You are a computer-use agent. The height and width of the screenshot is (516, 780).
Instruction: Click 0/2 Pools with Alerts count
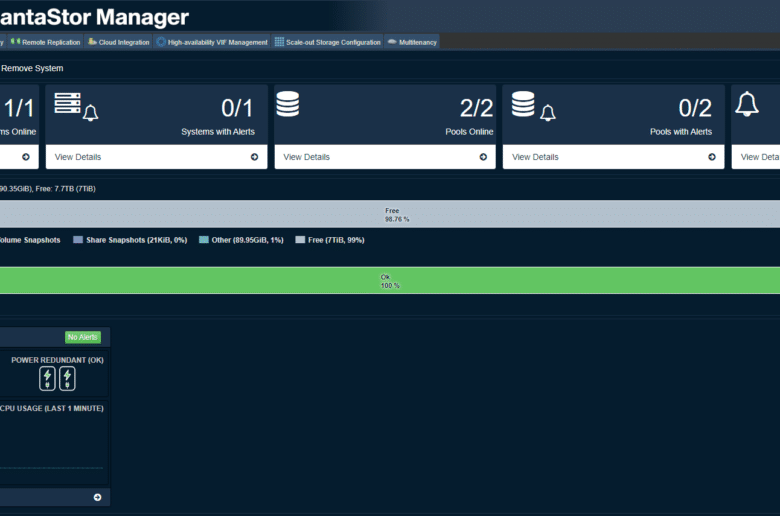pyautogui.click(x=695, y=108)
